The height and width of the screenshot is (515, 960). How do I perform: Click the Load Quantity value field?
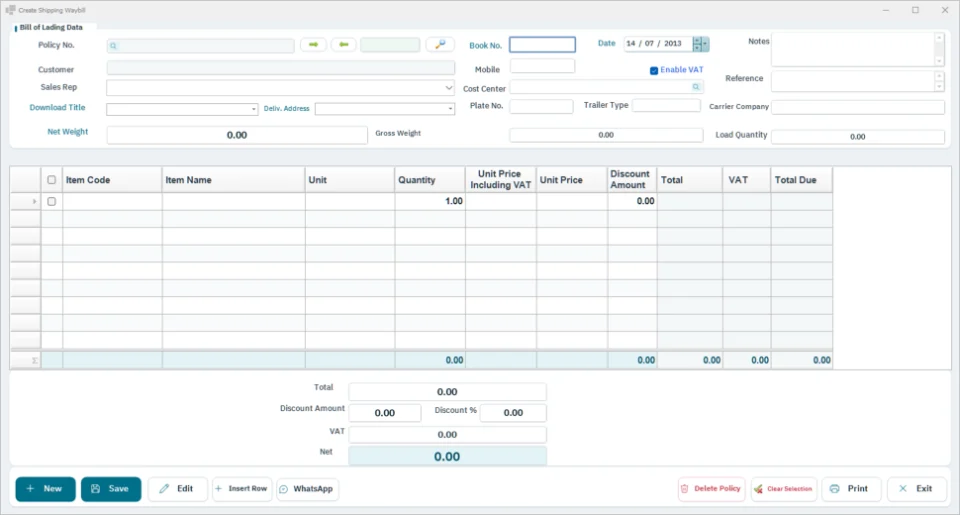(x=858, y=137)
